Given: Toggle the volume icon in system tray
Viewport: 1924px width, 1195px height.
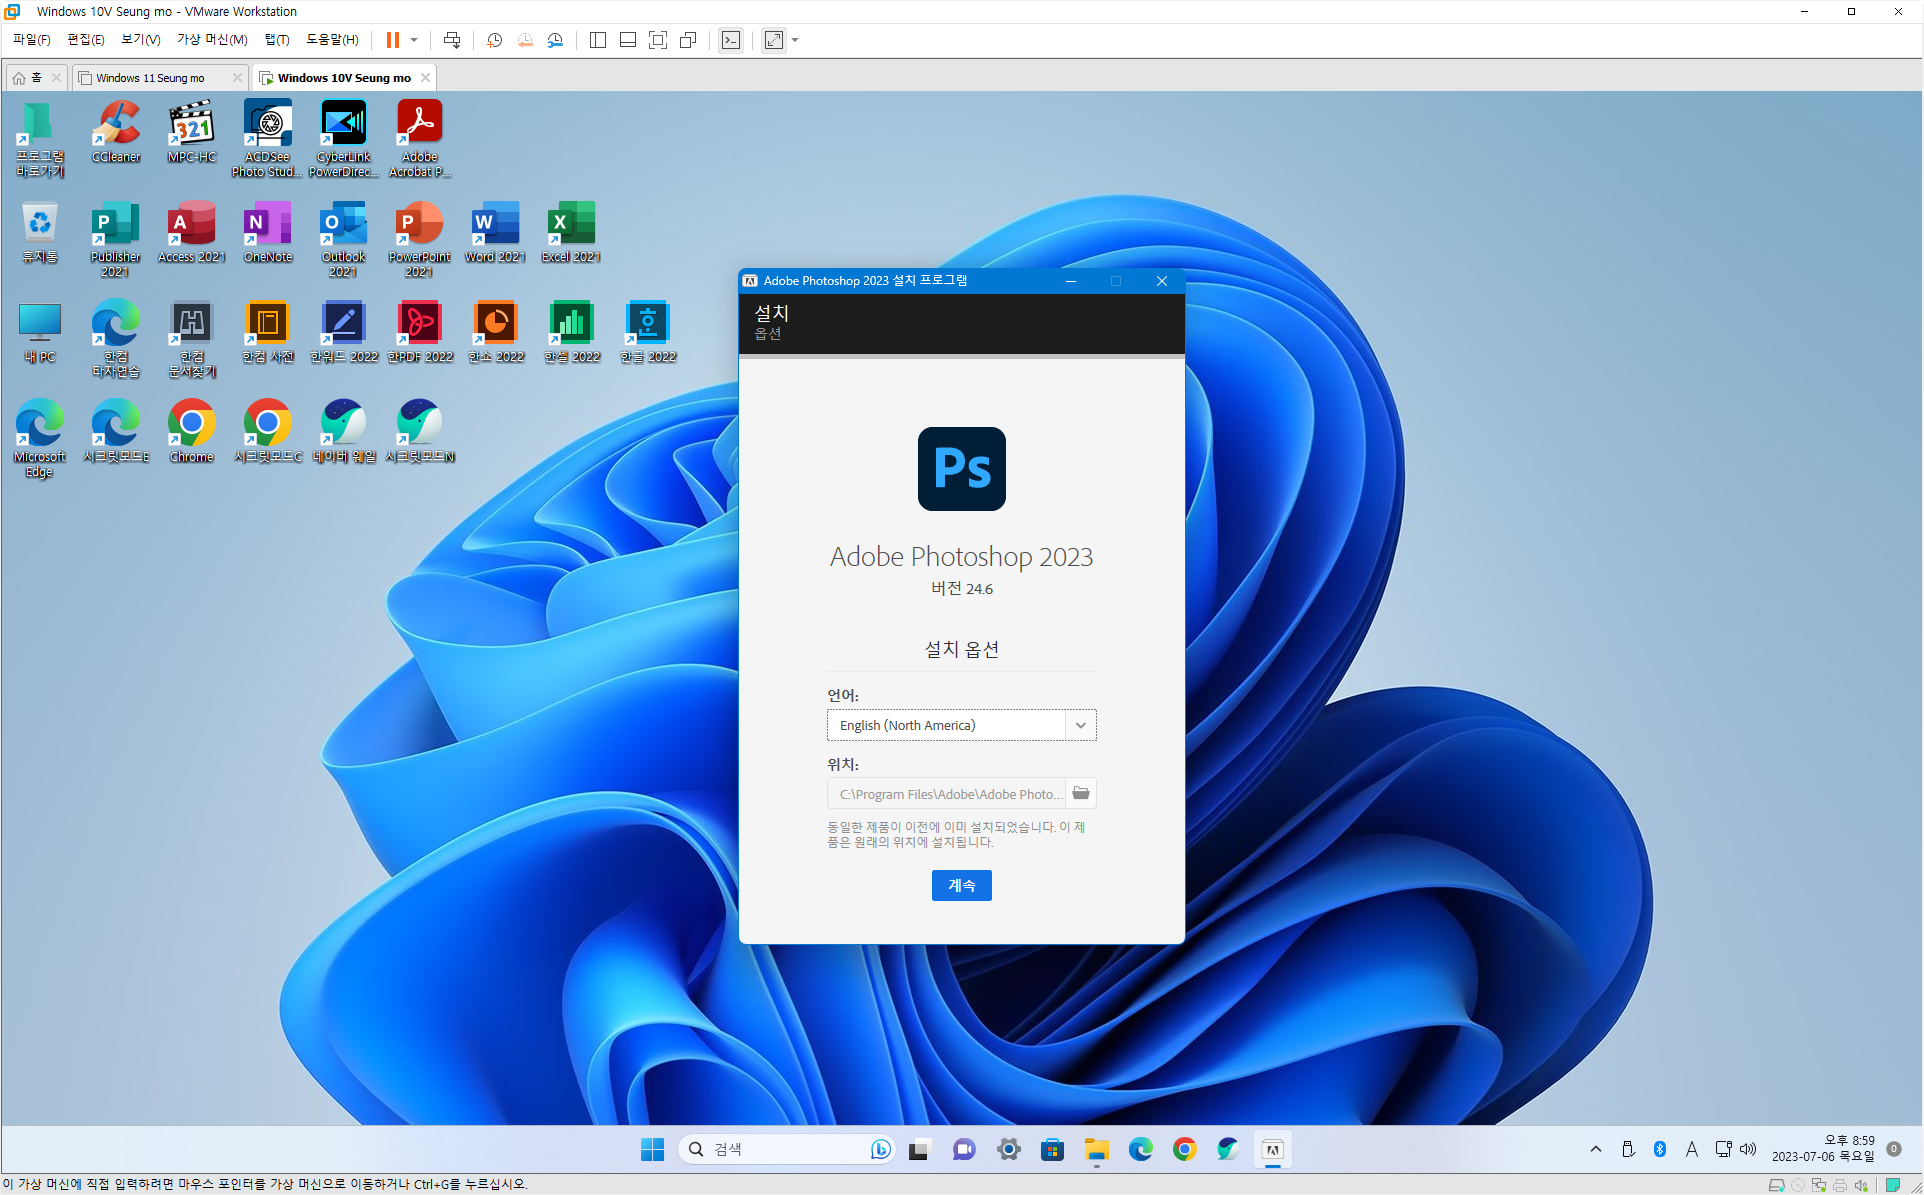Looking at the screenshot, I should tap(1748, 1149).
